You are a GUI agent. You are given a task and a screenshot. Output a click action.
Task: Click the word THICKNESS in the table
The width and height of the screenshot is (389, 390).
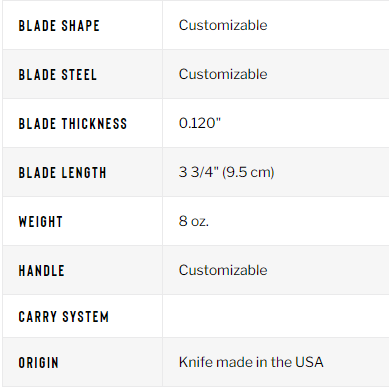(x=94, y=124)
